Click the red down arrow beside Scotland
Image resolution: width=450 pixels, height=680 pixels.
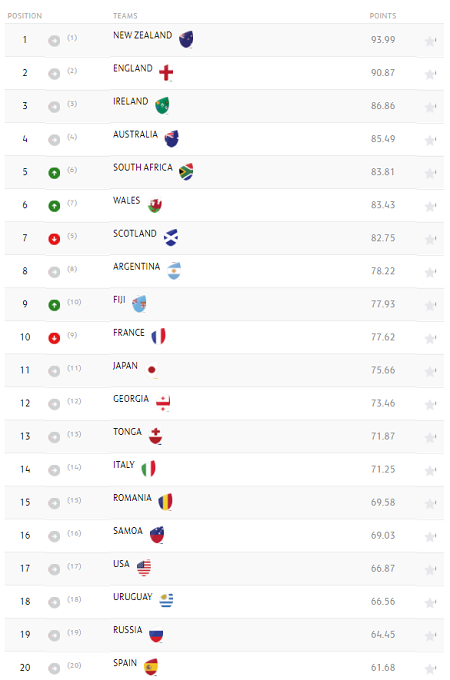(54, 239)
